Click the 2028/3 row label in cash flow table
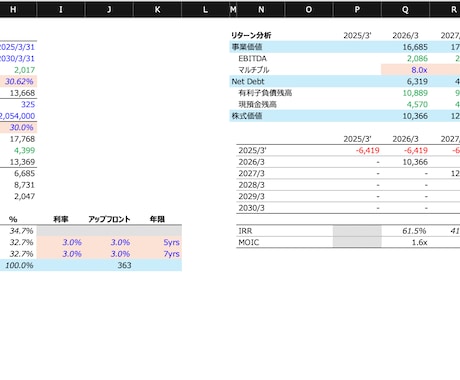The image size is (460, 380). tap(251, 185)
